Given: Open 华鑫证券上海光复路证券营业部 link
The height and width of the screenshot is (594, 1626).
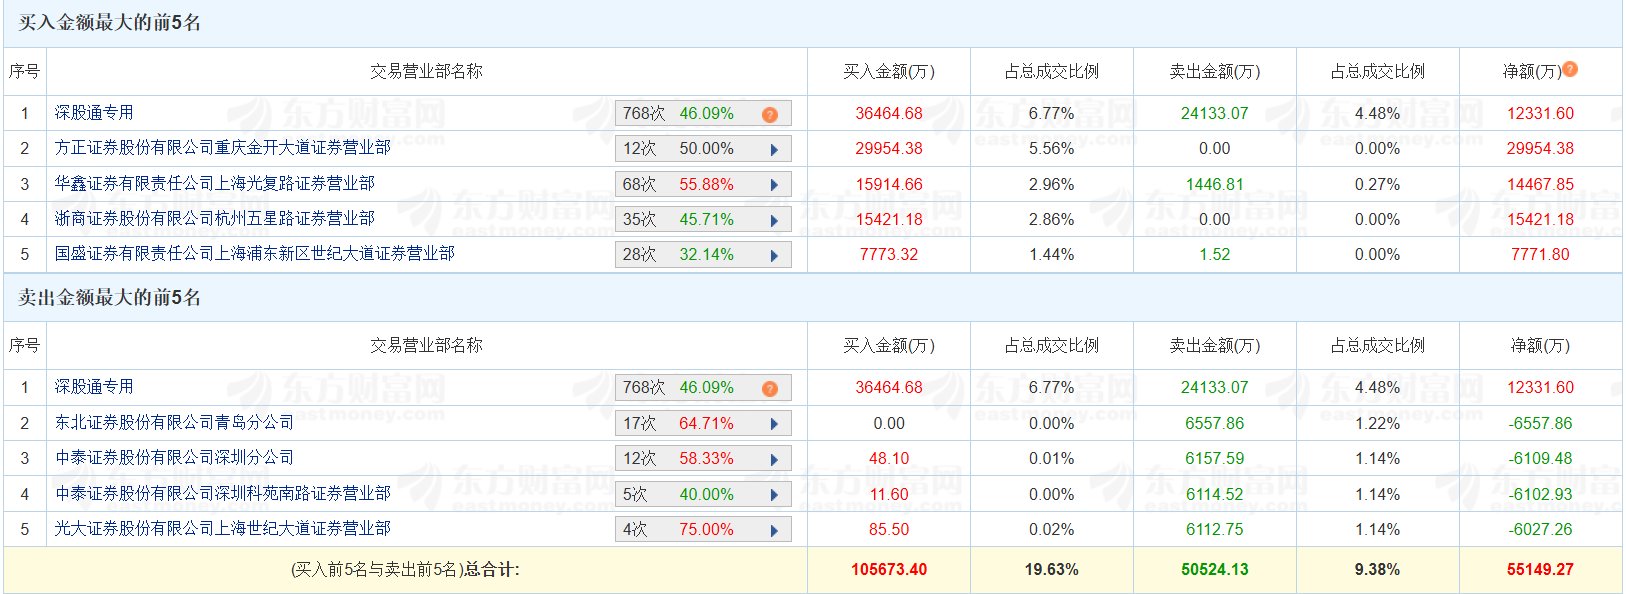Looking at the screenshot, I should tap(214, 183).
